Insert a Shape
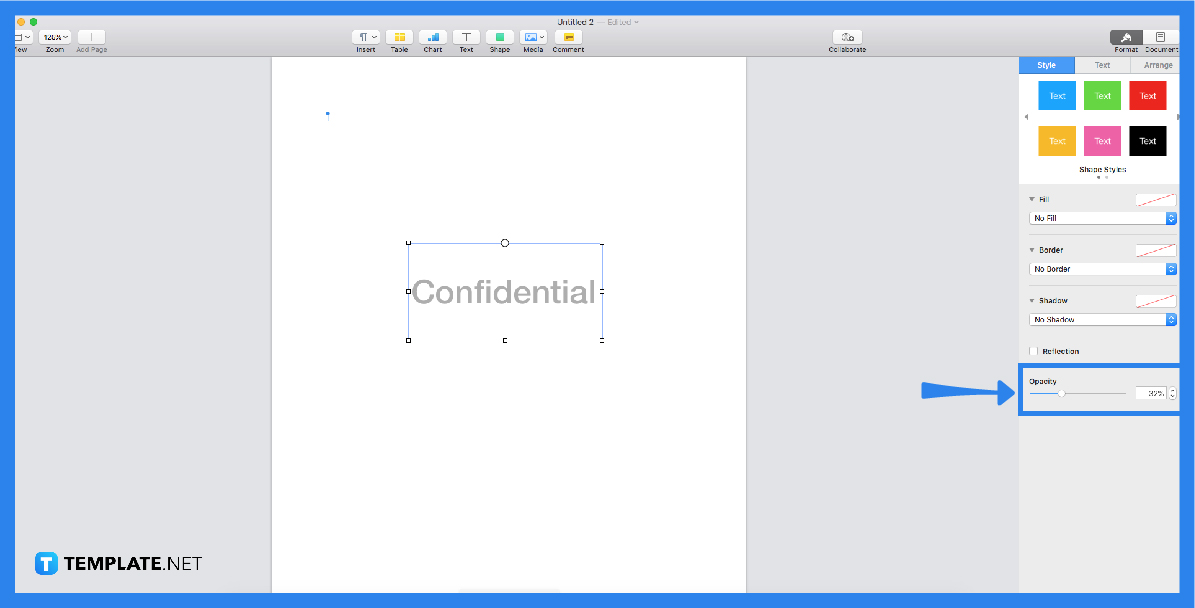1195x608 pixels. (499, 35)
